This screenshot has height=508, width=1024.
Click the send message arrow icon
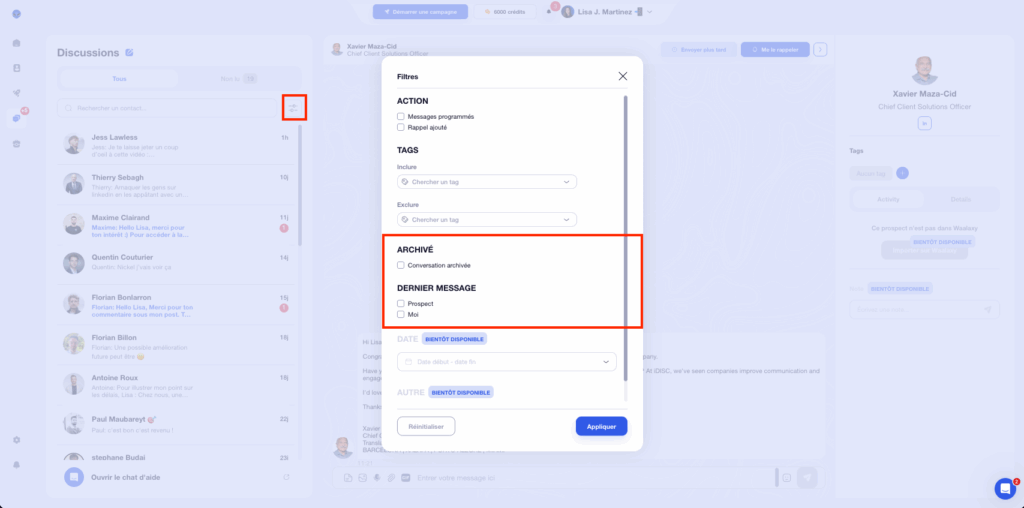[x=807, y=478]
